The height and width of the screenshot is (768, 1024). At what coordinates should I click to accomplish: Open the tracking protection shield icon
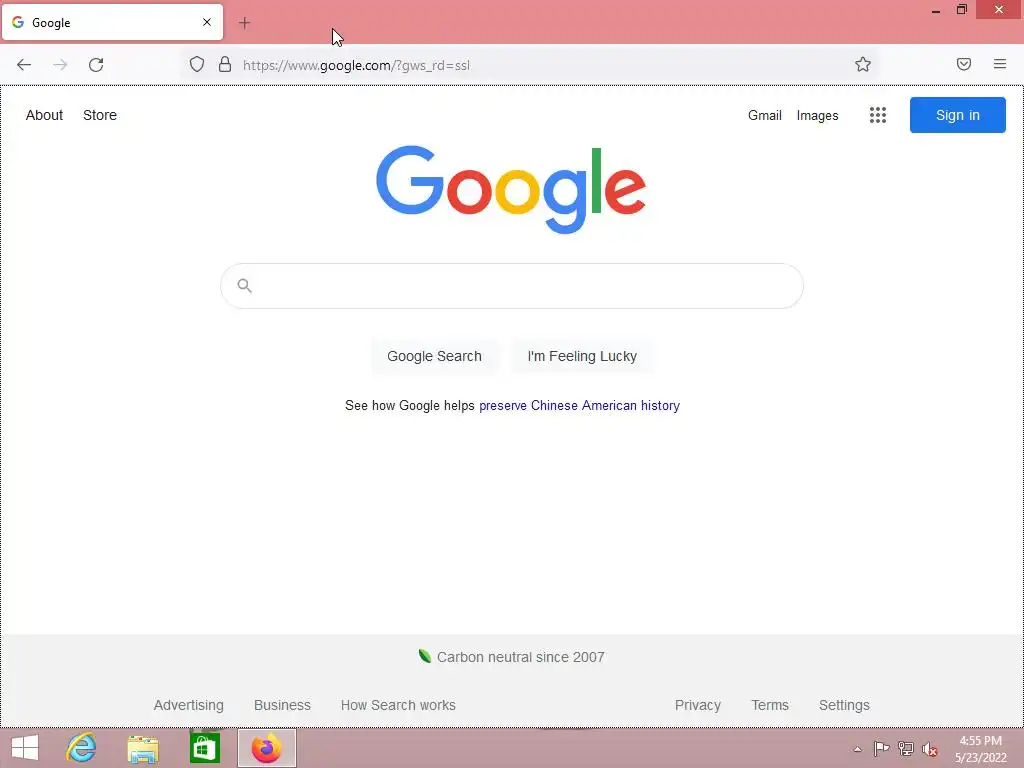(197, 64)
